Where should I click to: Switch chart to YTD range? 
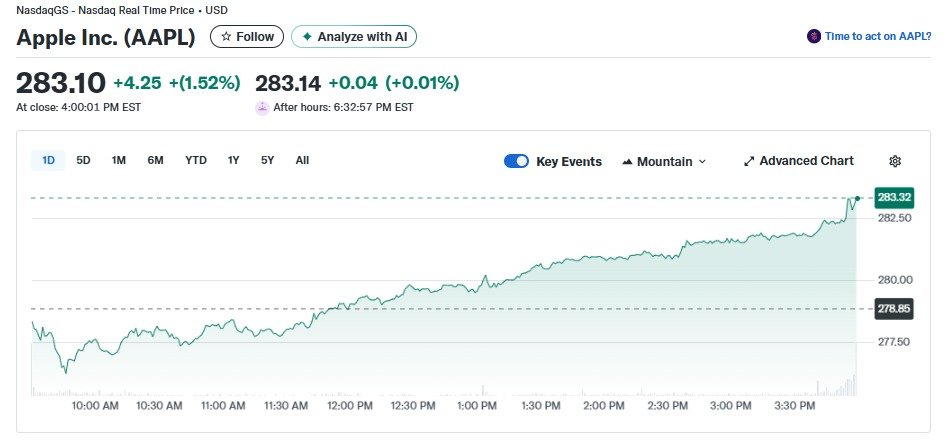coord(196,160)
